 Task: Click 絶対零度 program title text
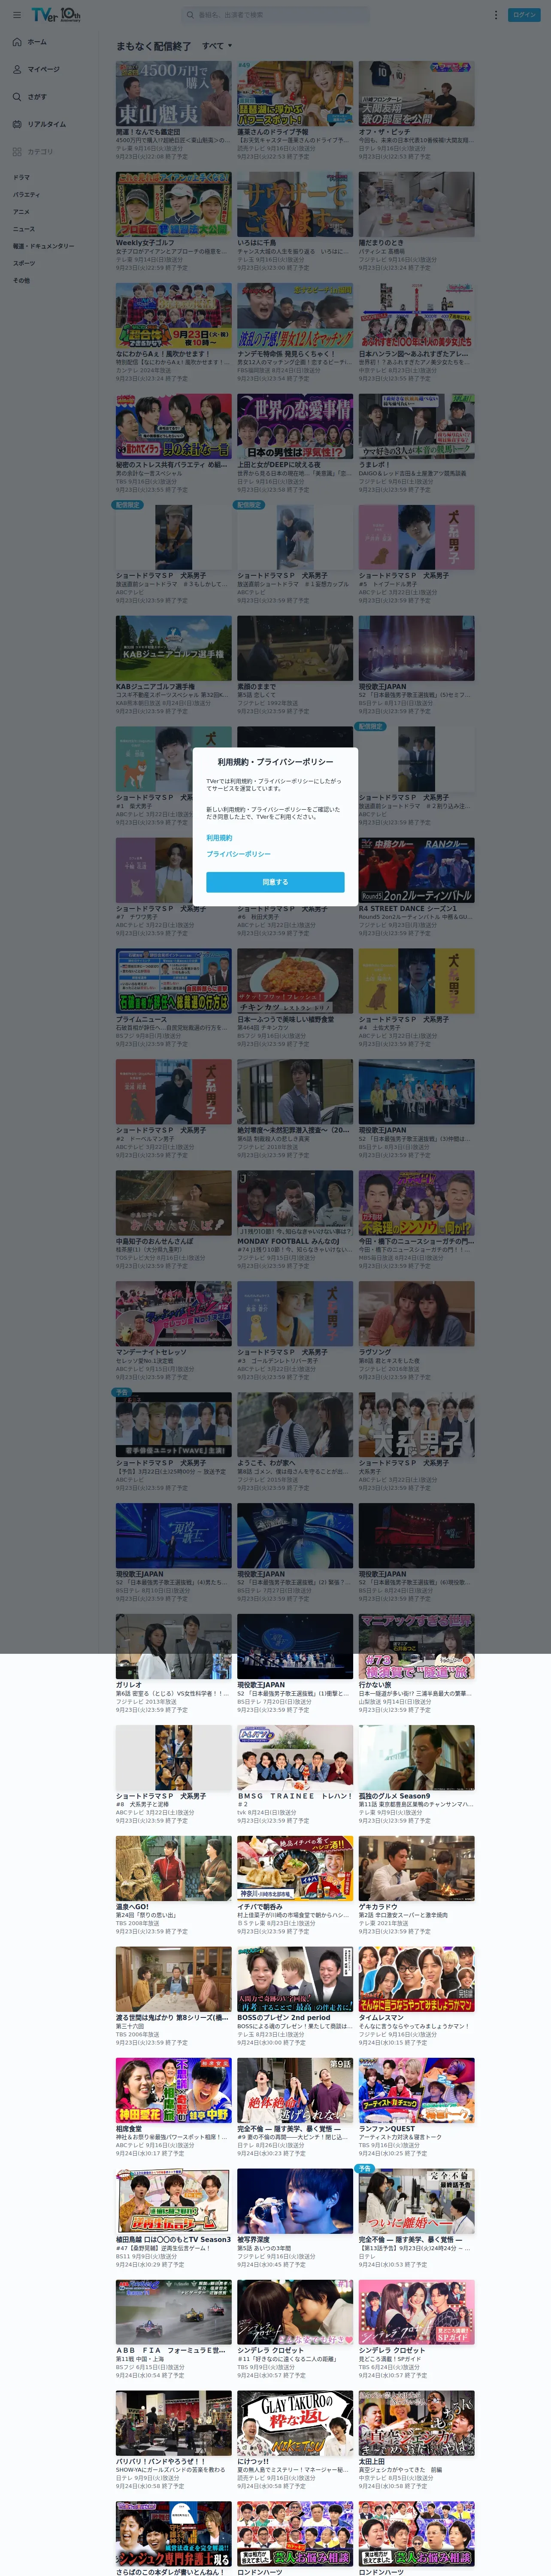(293, 1130)
